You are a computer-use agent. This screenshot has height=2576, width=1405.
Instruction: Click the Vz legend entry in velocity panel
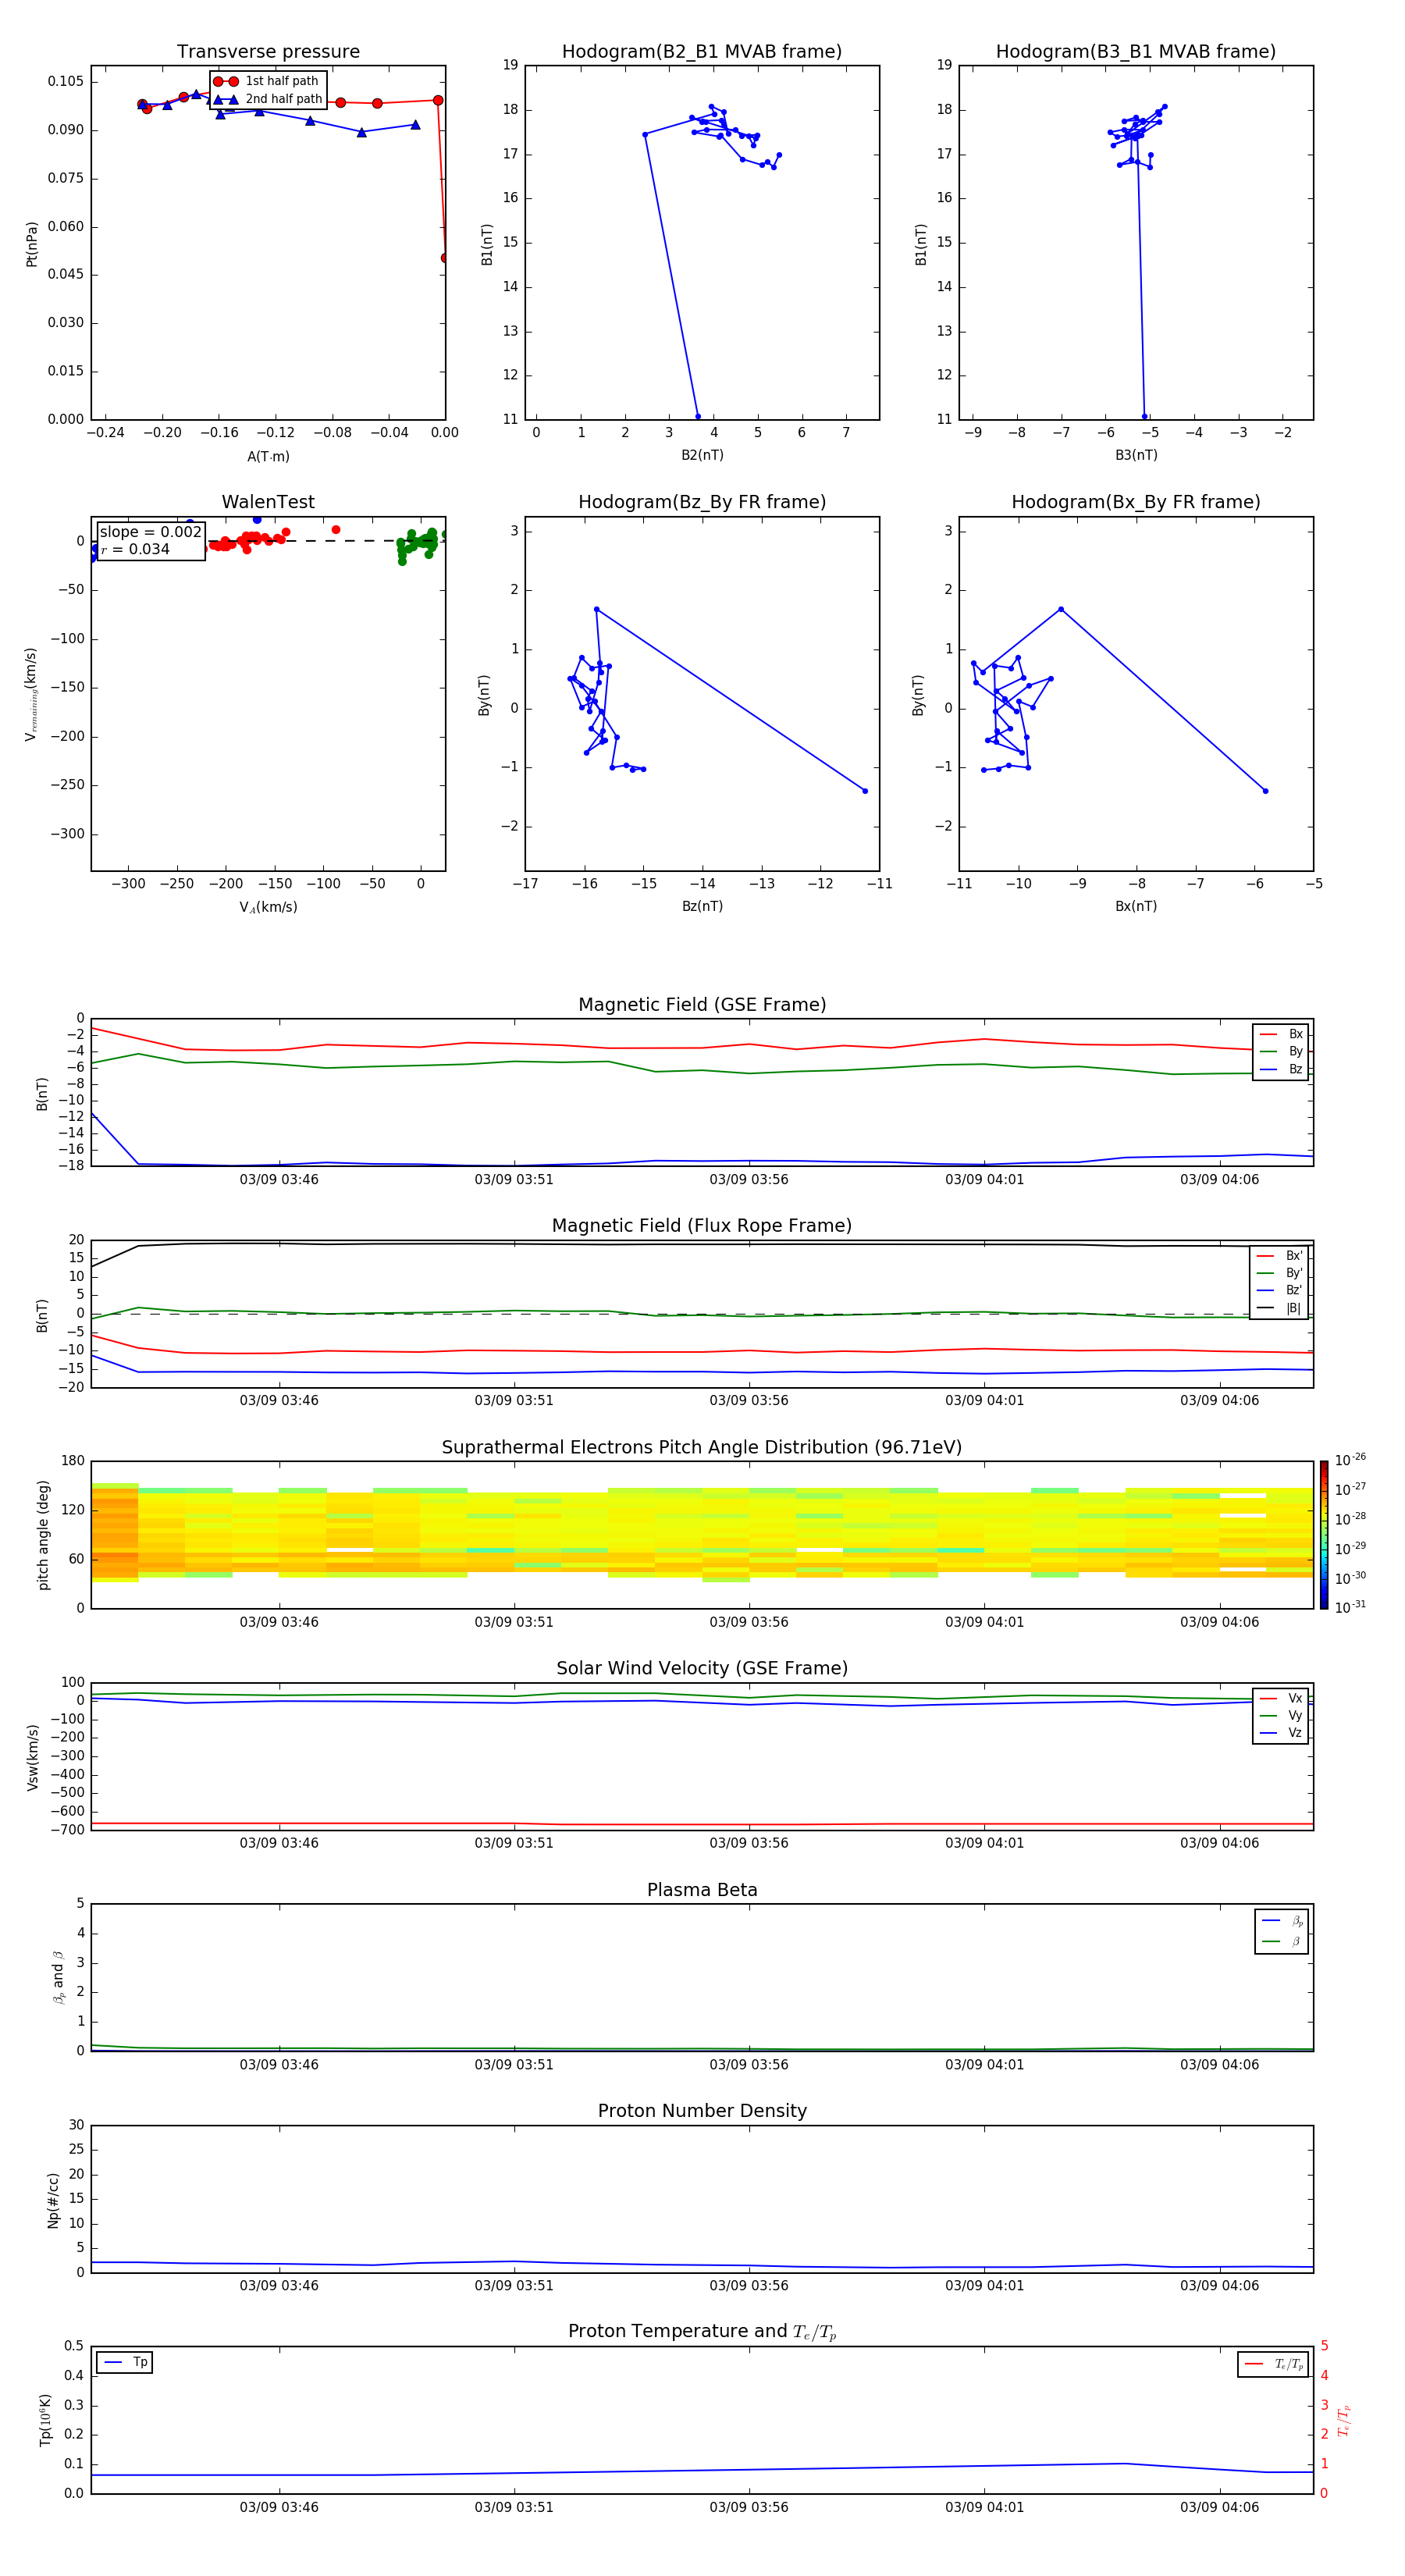pyautogui.click(x=1281, y=1733)
